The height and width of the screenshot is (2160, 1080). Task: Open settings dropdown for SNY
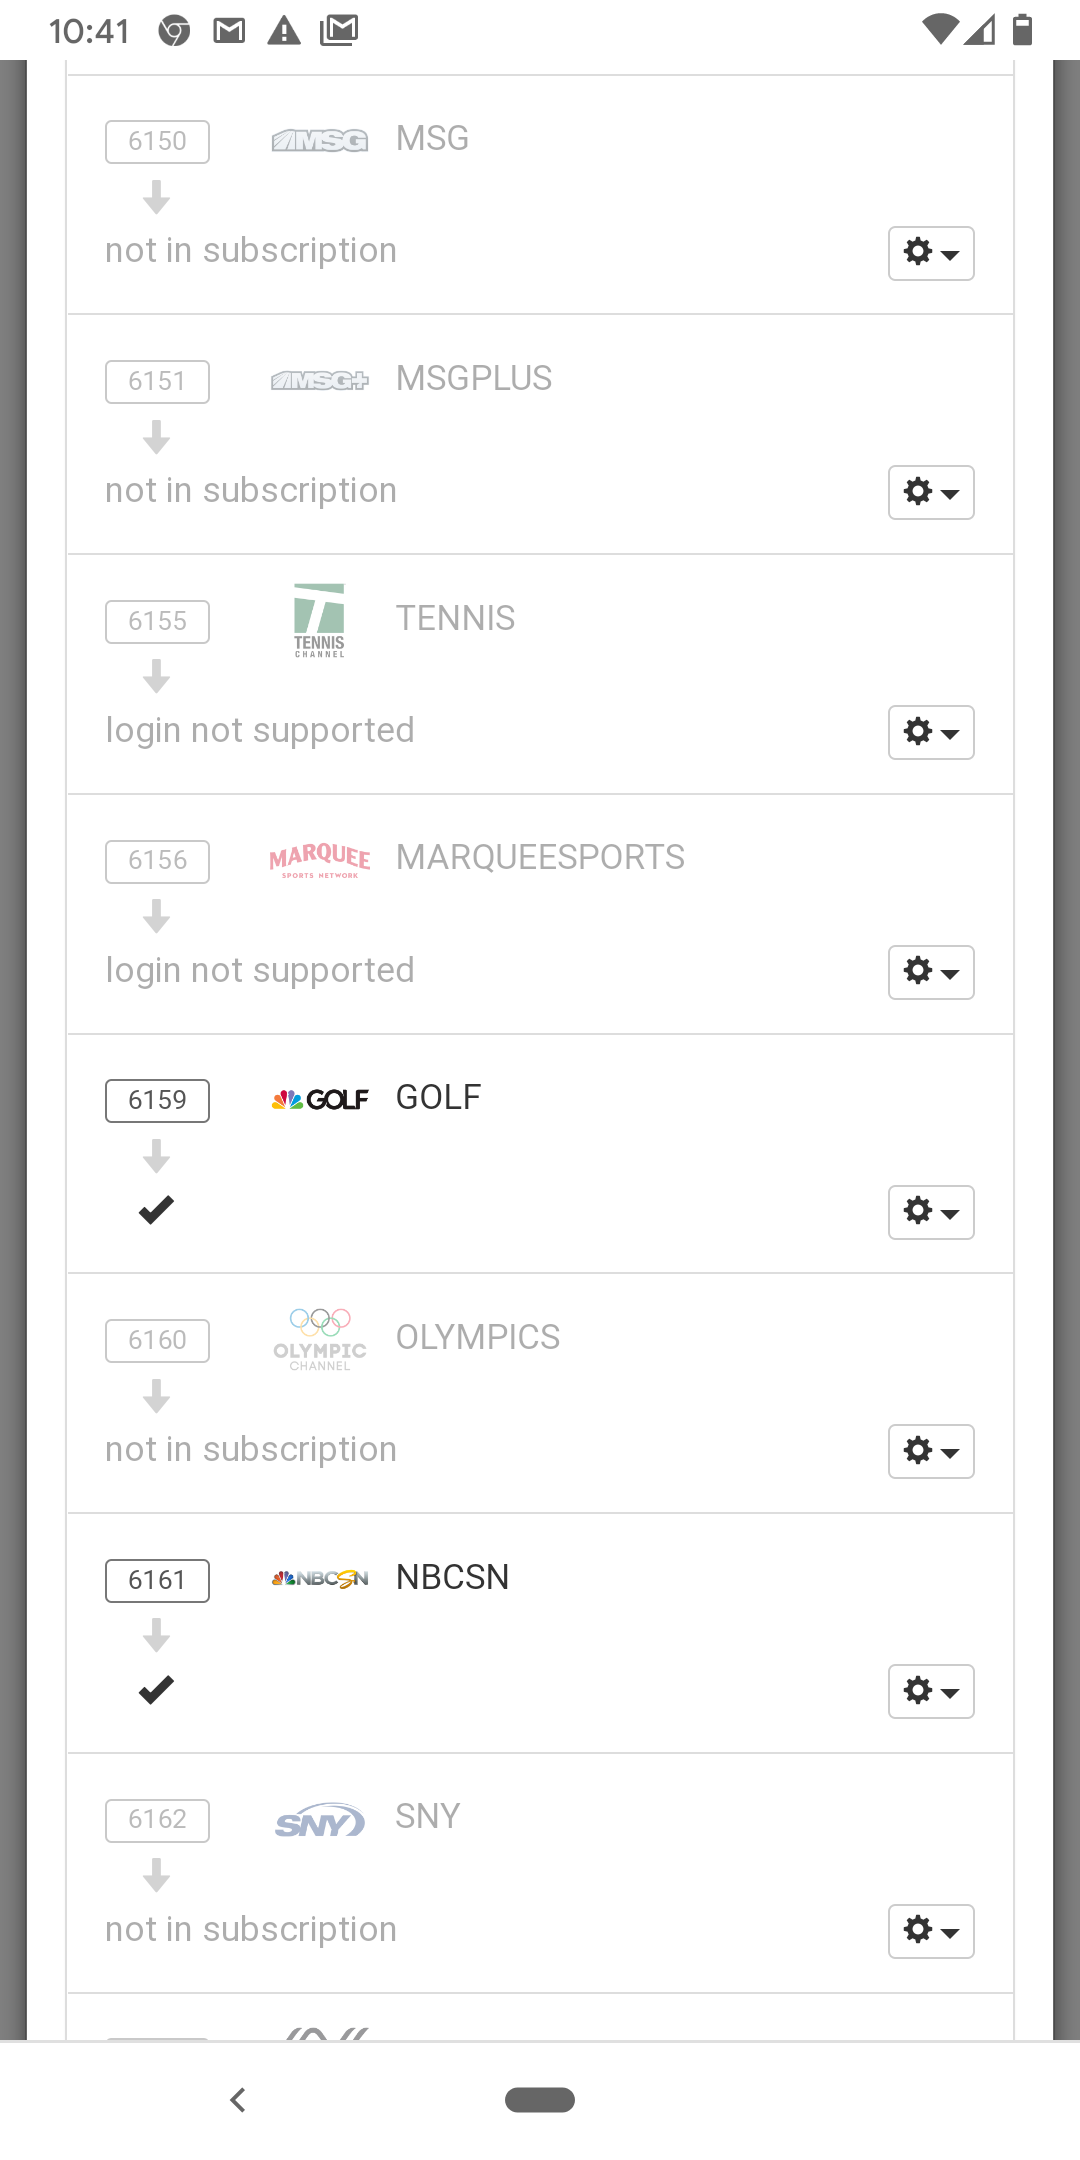[931, 1931]
